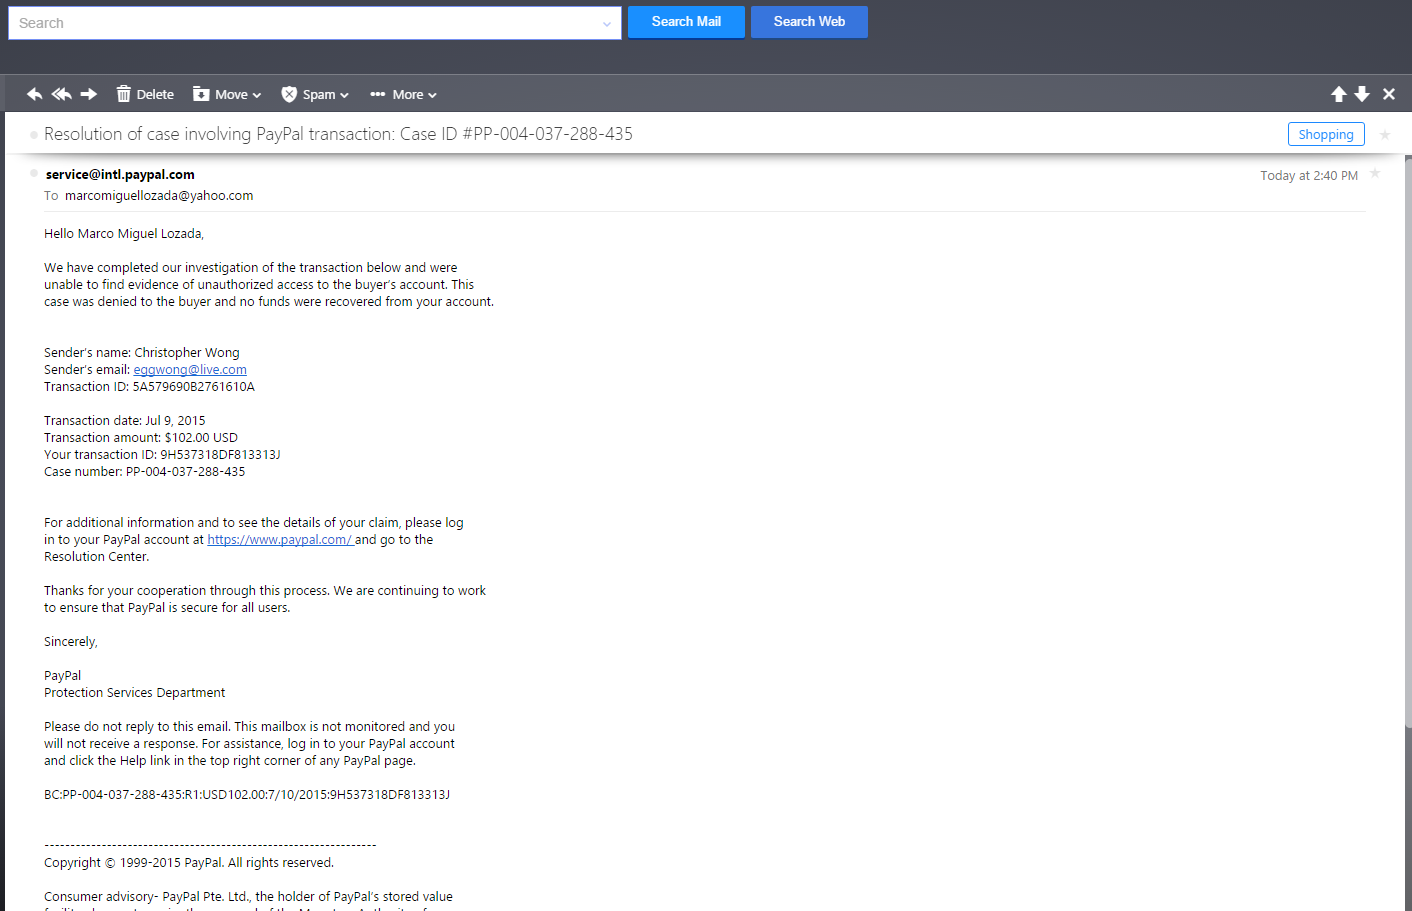Screen dimensions: 1412x911
Task: Click the Search Mail button
Action: pos(686,22)
